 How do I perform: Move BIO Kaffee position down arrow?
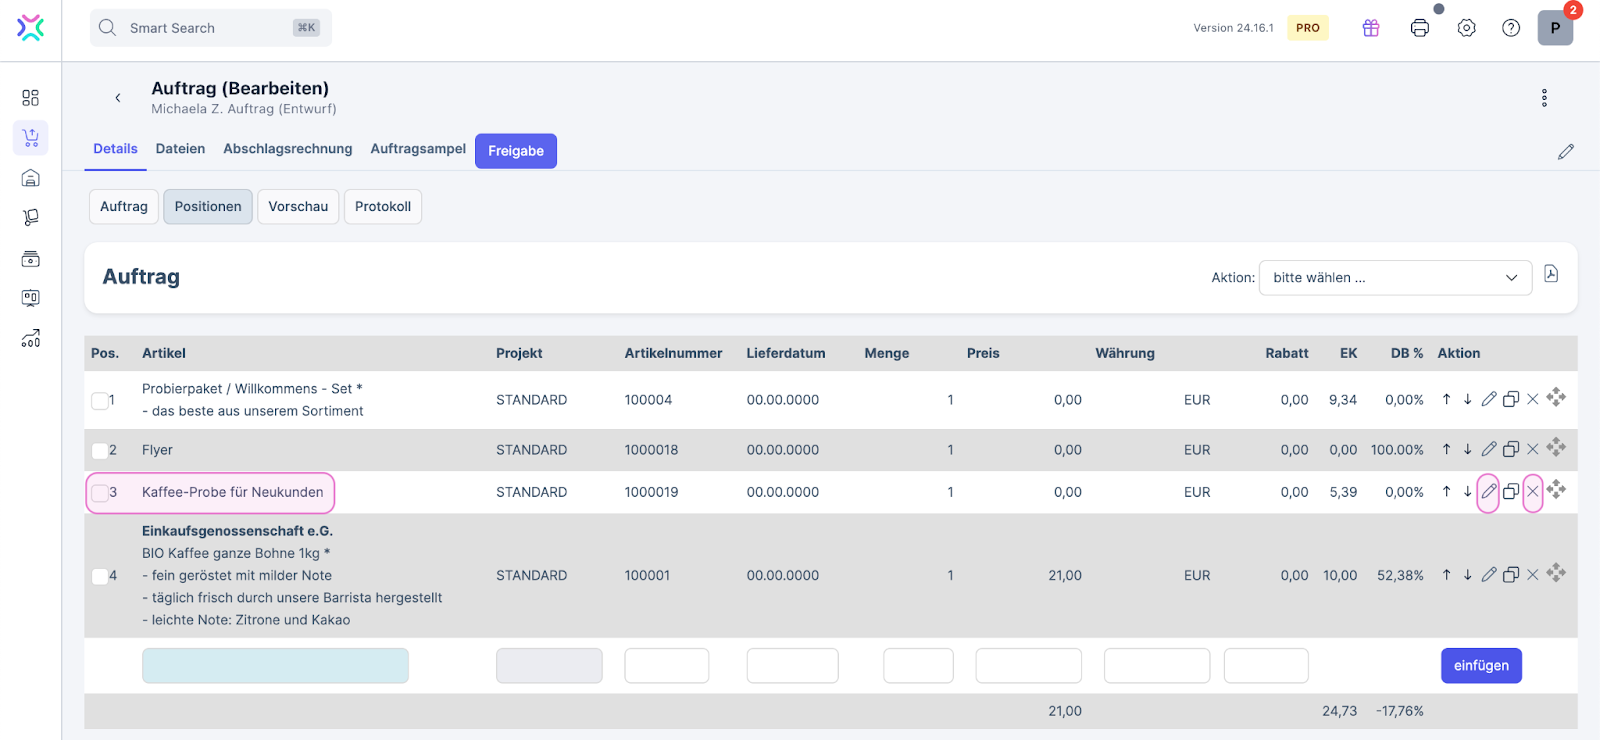(x=1467, y=575)
